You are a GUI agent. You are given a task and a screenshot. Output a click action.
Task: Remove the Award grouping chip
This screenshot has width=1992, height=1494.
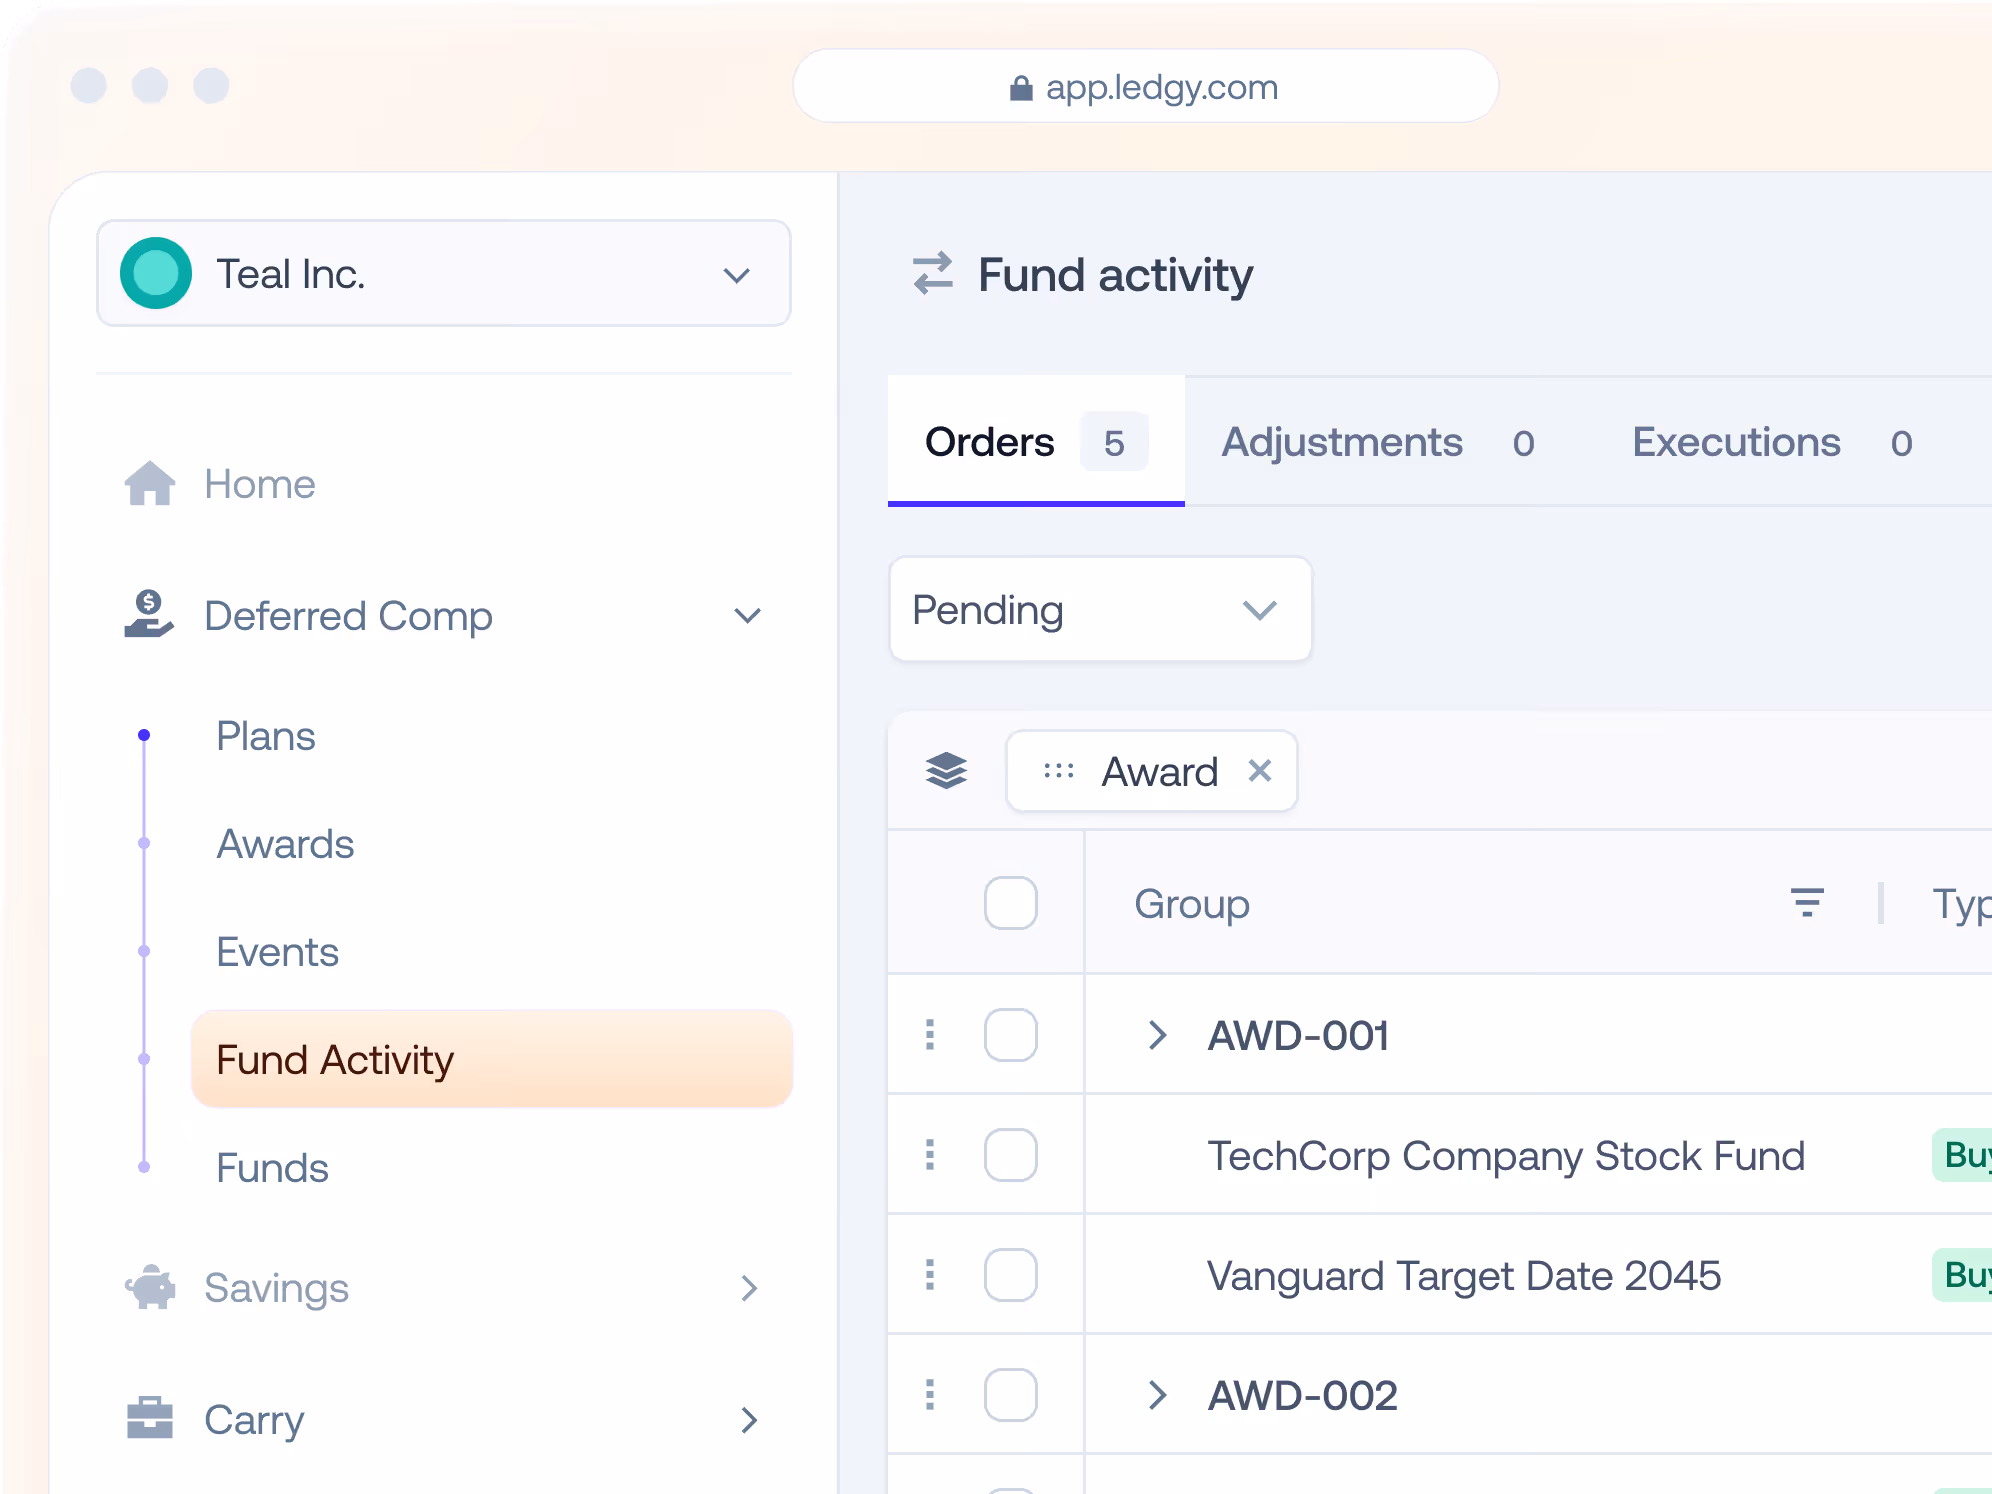[1260, 771]
